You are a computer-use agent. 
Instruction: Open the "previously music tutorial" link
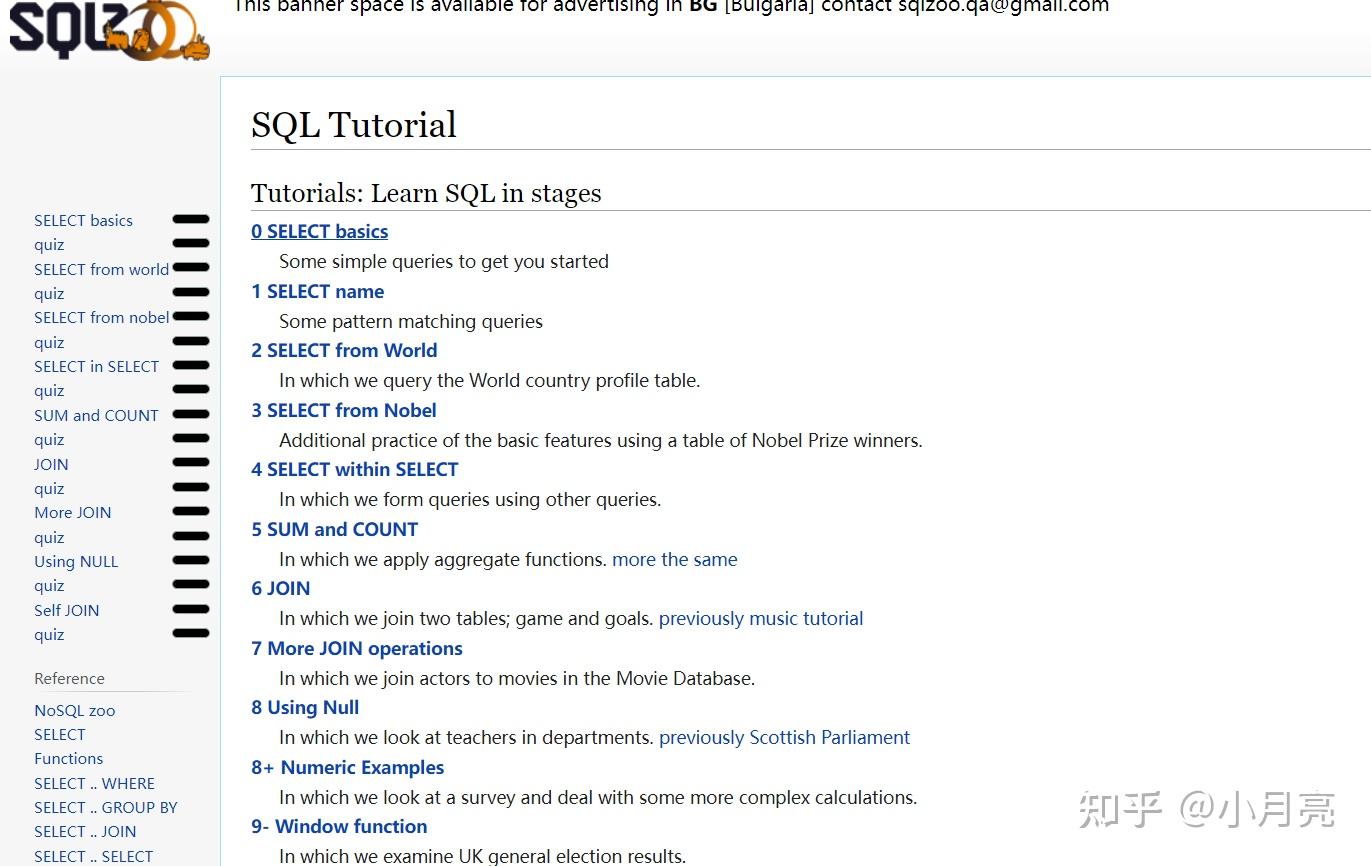point(760,619)
